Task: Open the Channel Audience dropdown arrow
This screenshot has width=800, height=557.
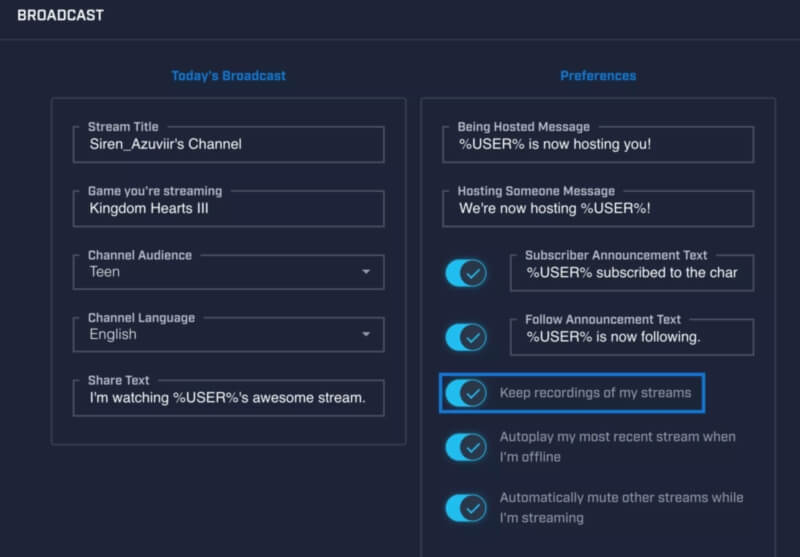Action: pos(366,272)
